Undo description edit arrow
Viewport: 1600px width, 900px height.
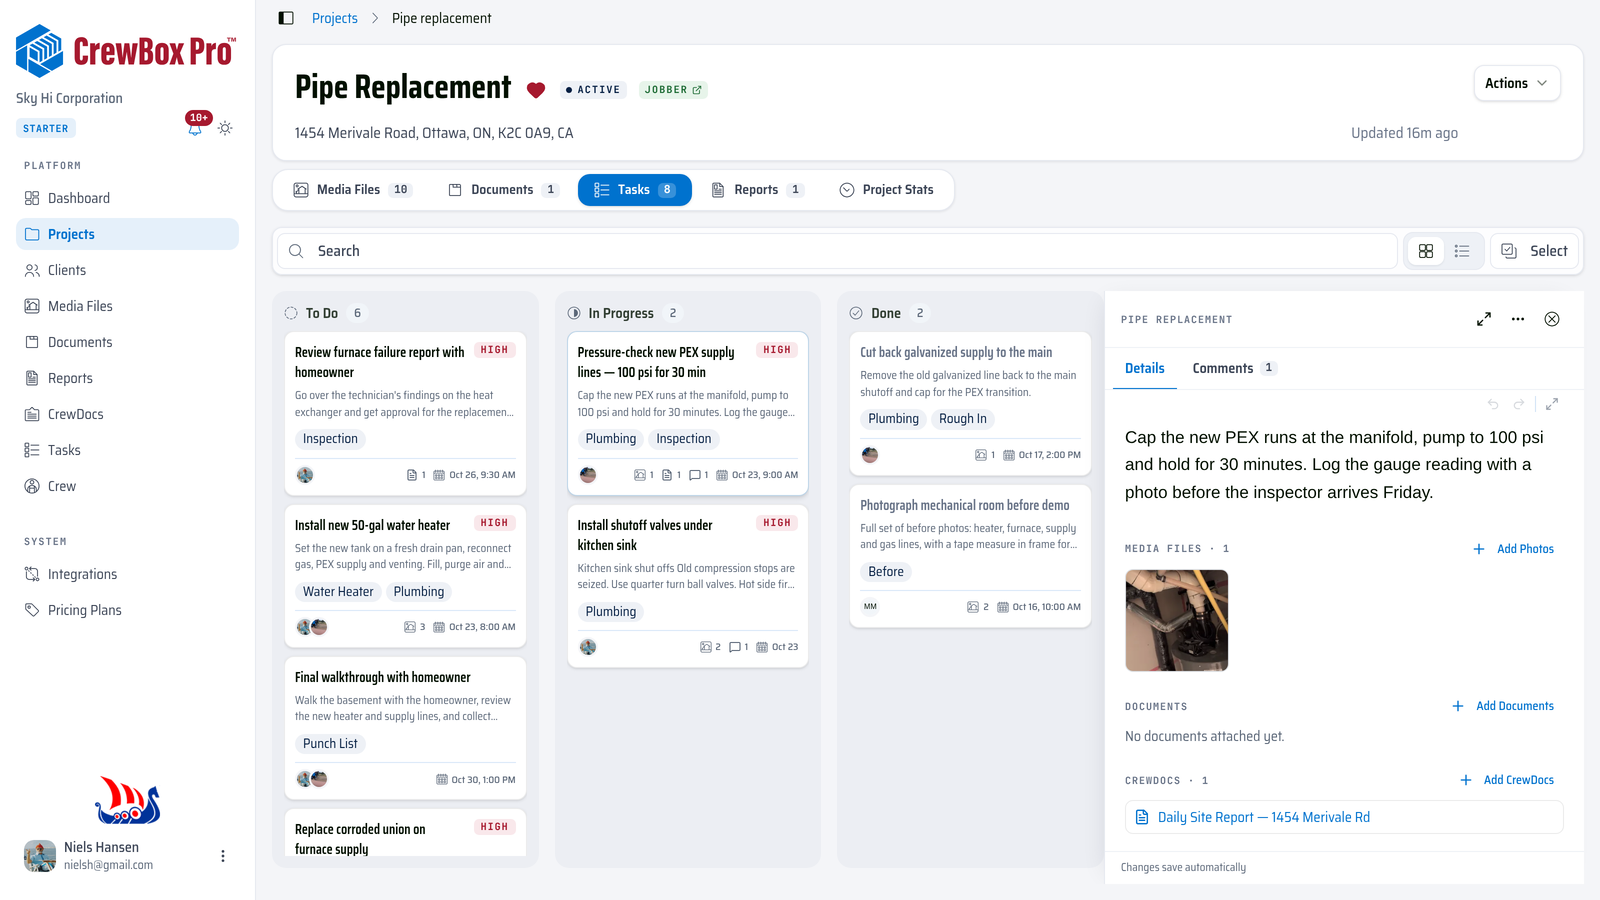[x=1493, y=404]
